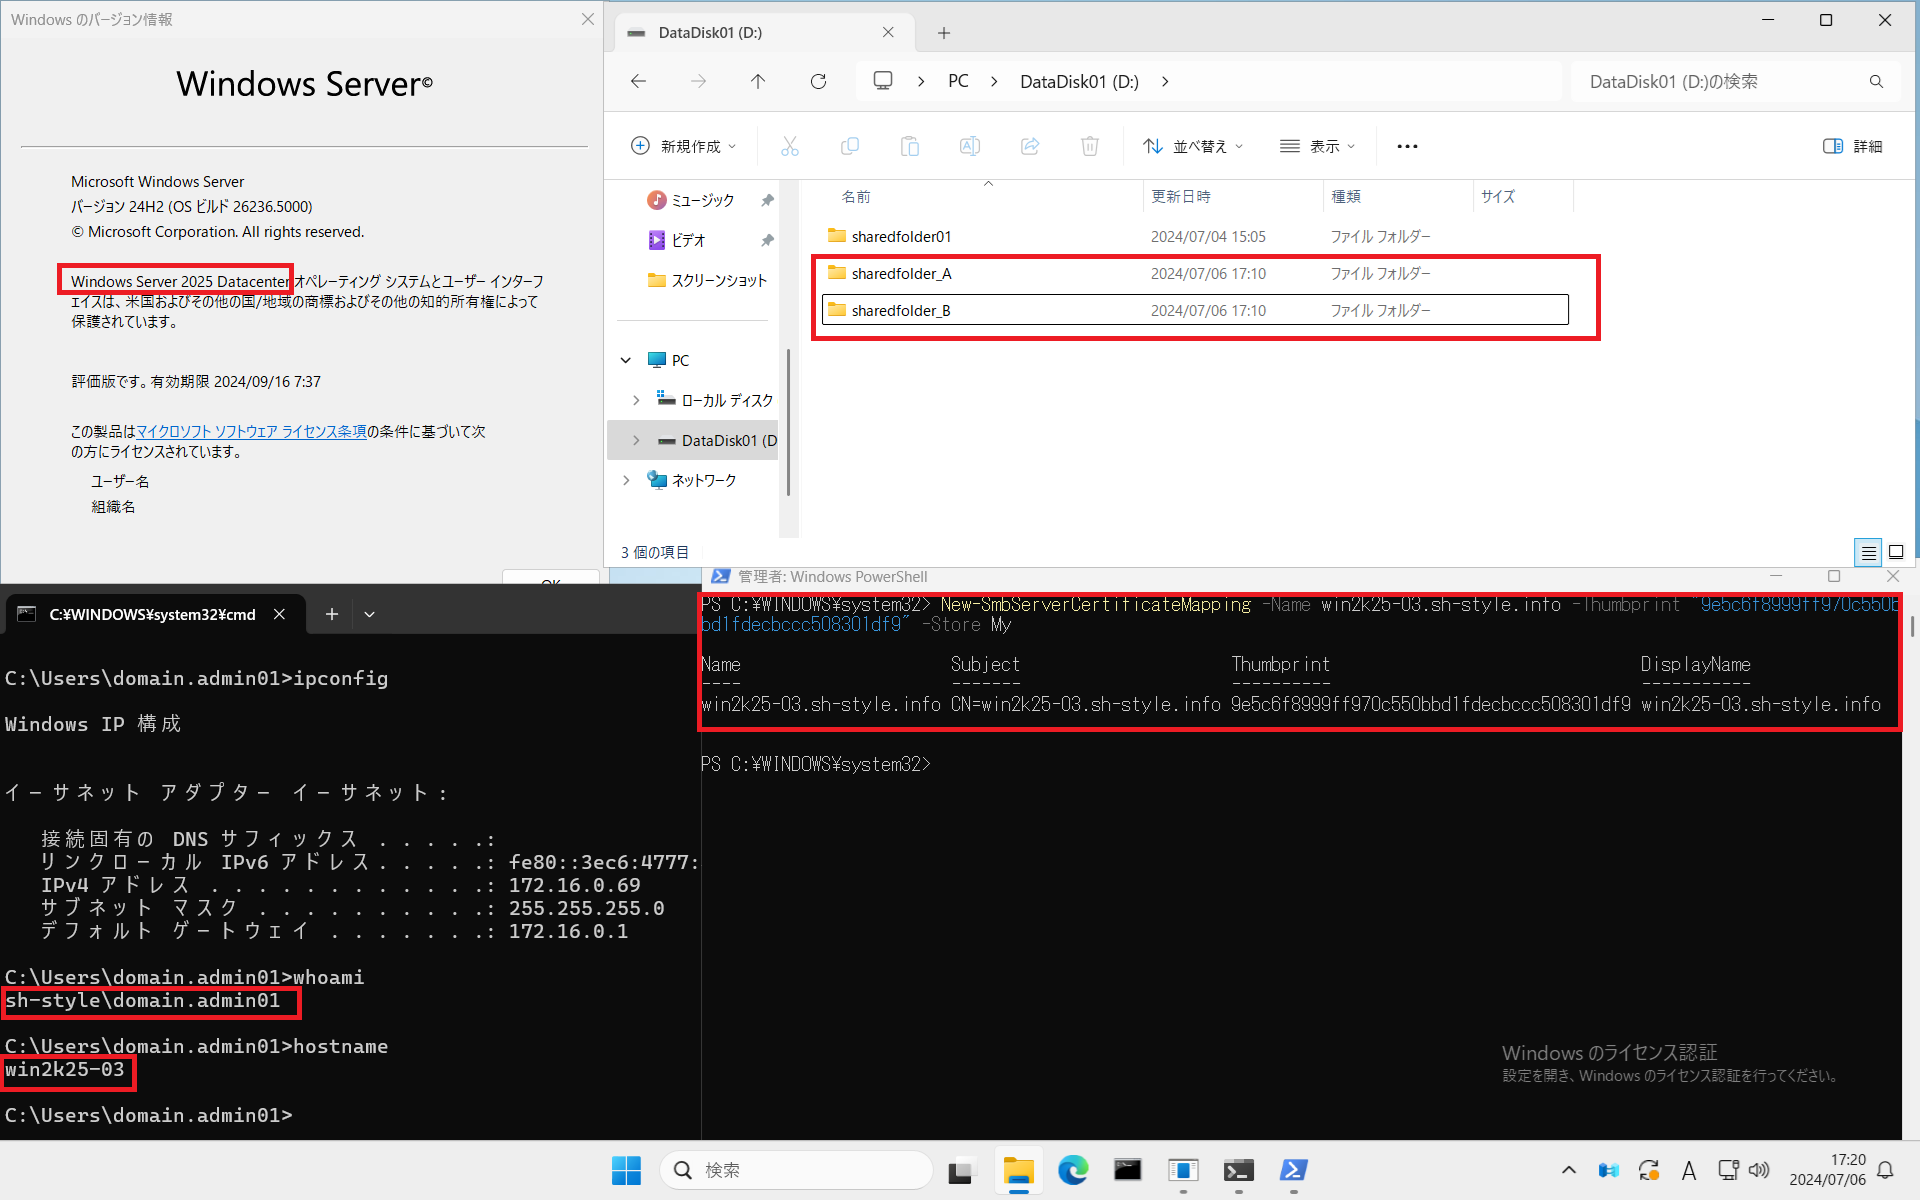Click the back navigation arrow

coord(638,82)
